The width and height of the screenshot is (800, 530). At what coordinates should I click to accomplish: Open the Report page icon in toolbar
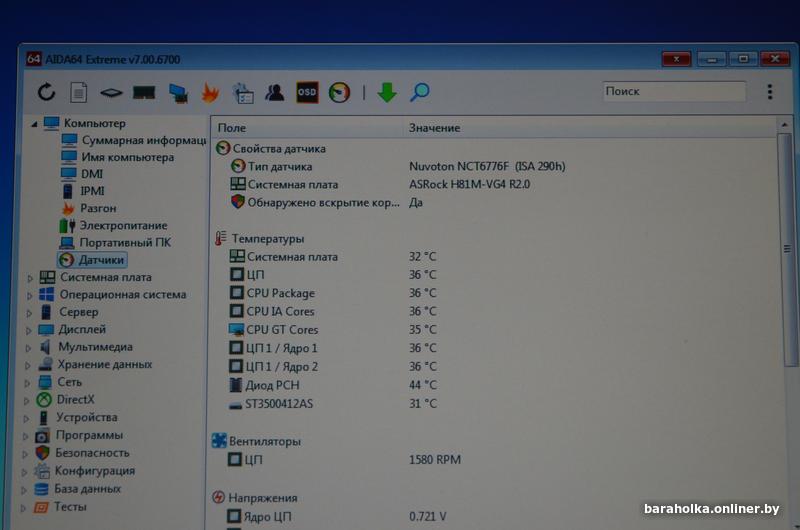coord(78,92)
